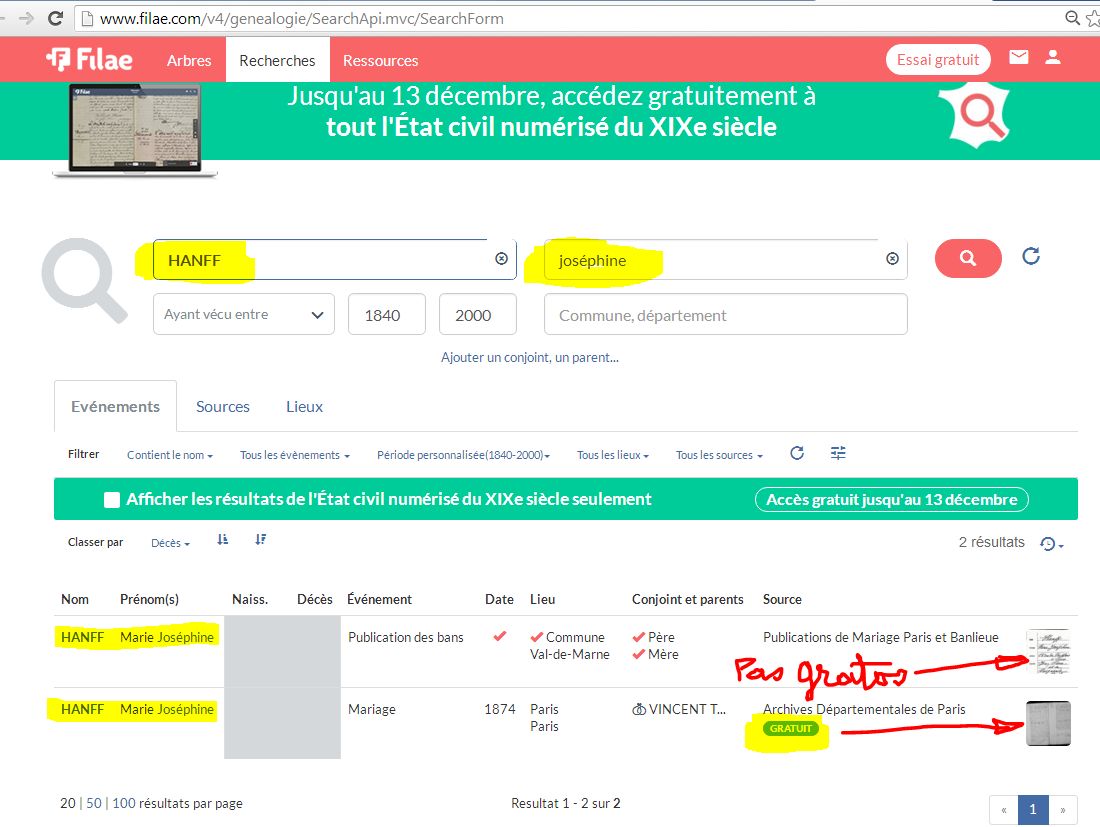Go to page 1 of results
Screen dimensions: 1100x827
pos(1033,809)
